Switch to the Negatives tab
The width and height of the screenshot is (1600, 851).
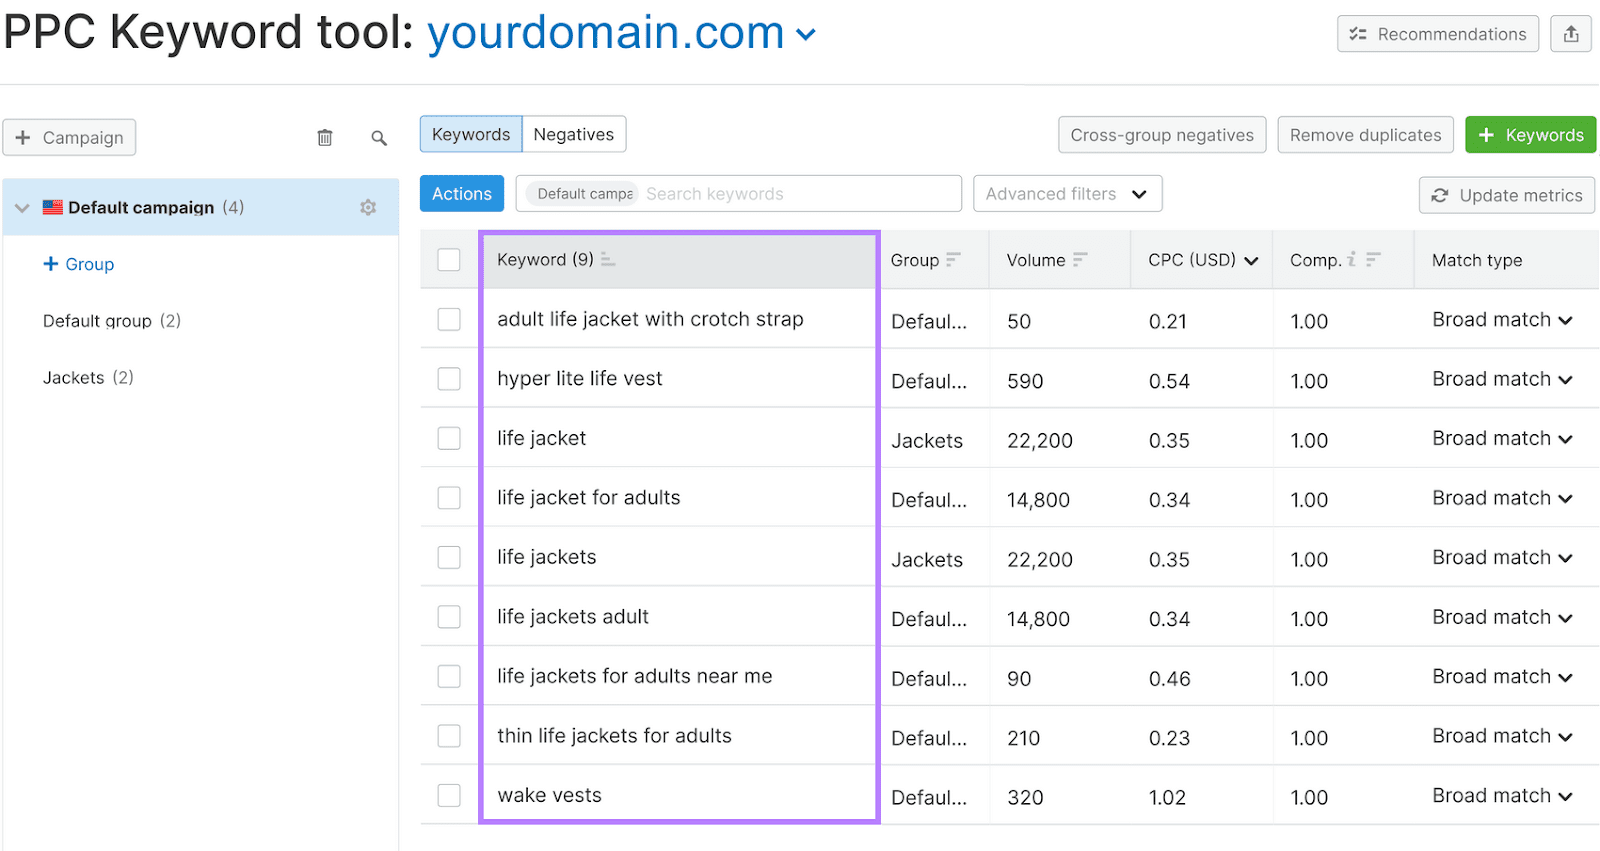pyautogui.click(x=574, y=134)
